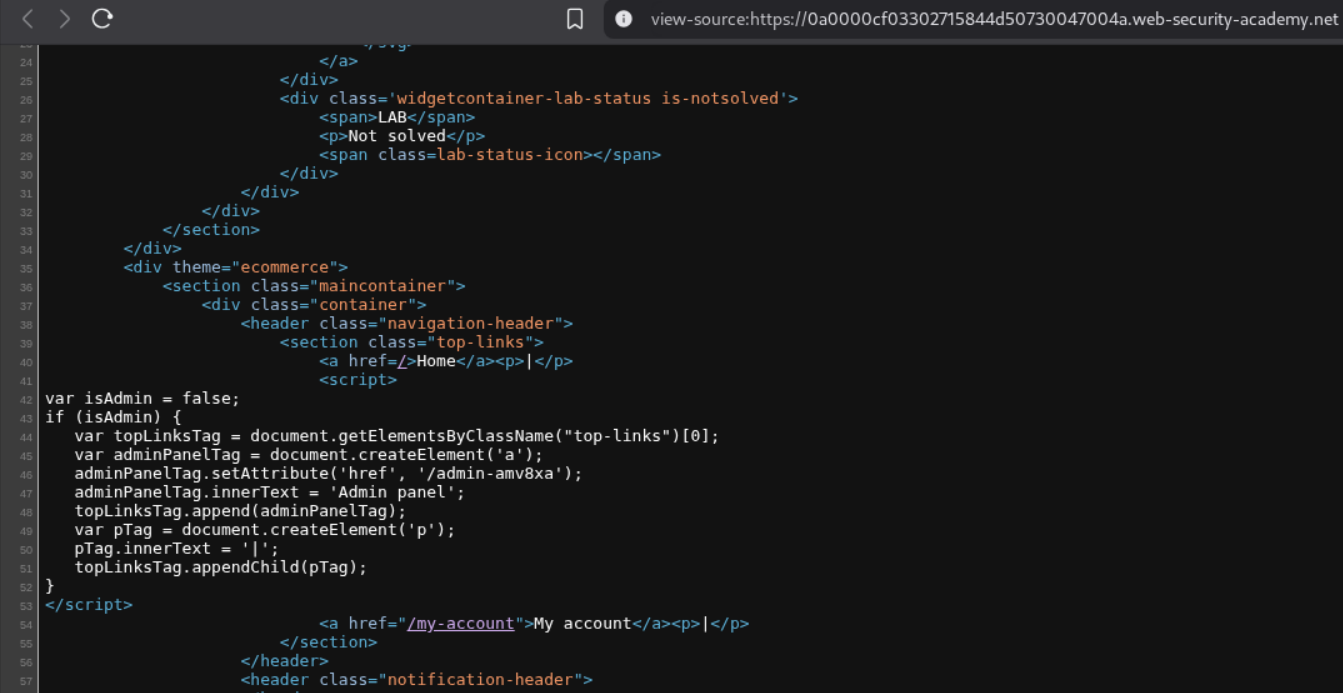Click the browser back arrow
Viewport: 1343px width, 693px height.
coord(28,19)
